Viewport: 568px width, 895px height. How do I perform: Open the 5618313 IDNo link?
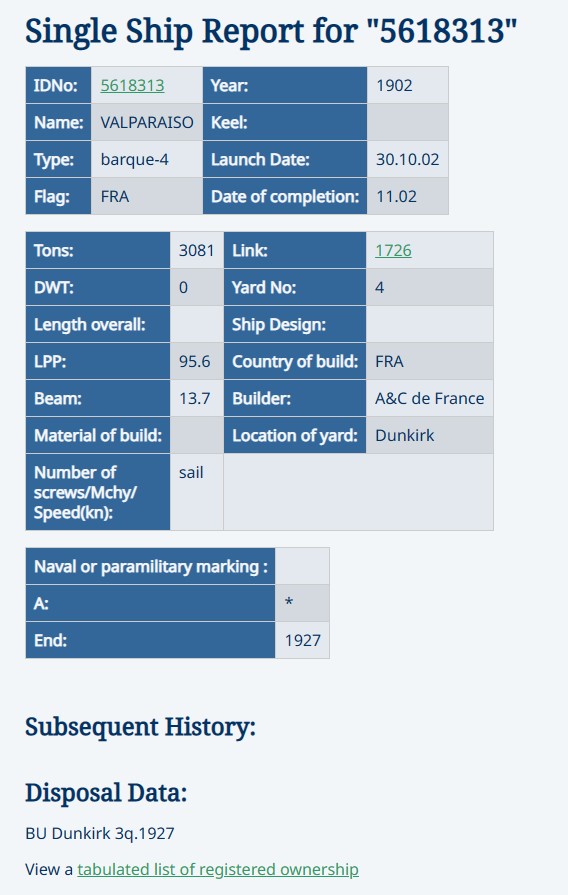132,86
